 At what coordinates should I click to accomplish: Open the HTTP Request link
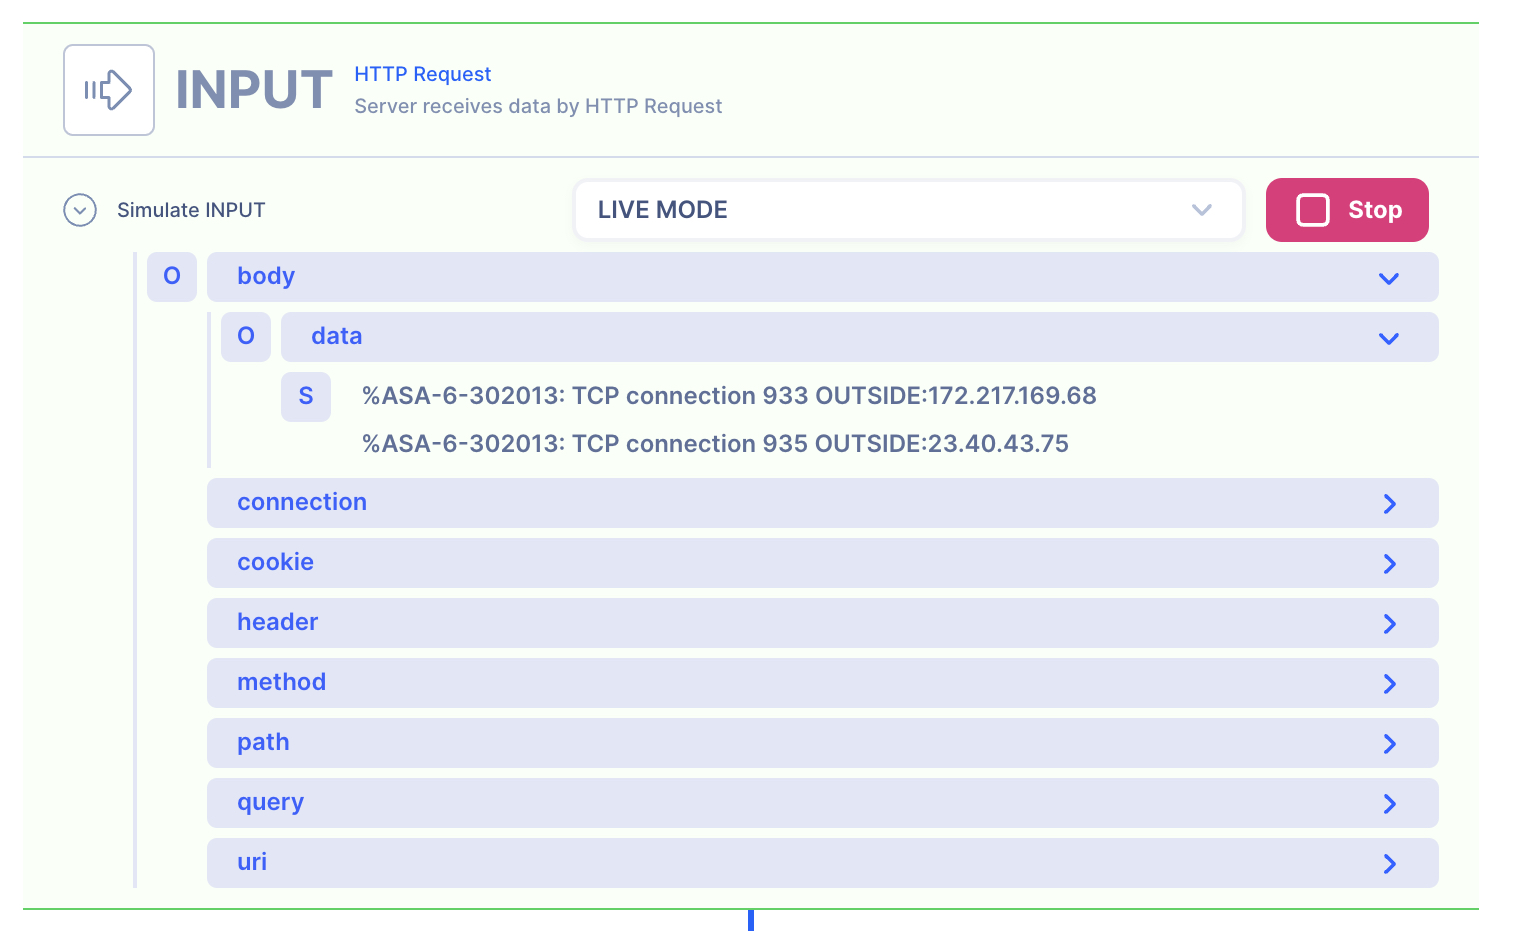click(423, 74)
